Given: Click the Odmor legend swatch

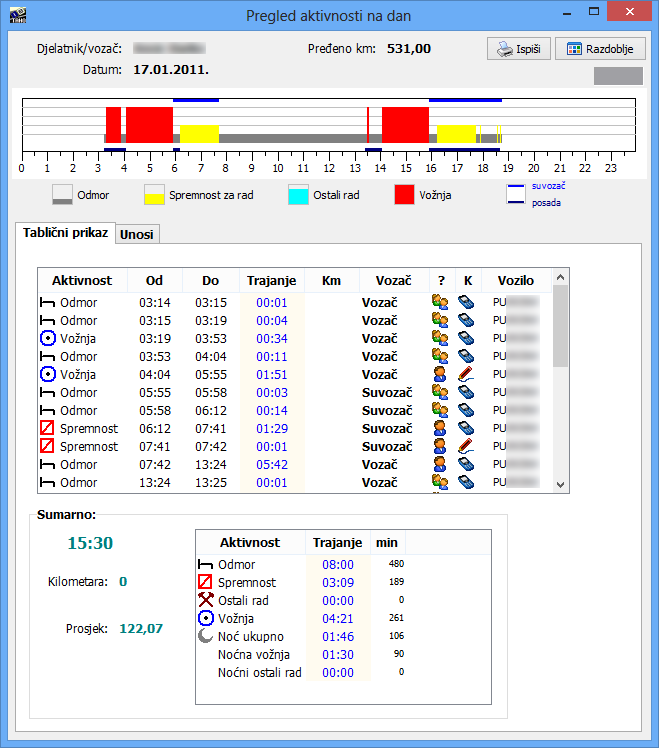Looking at the screenshot, I should (63, 195).
